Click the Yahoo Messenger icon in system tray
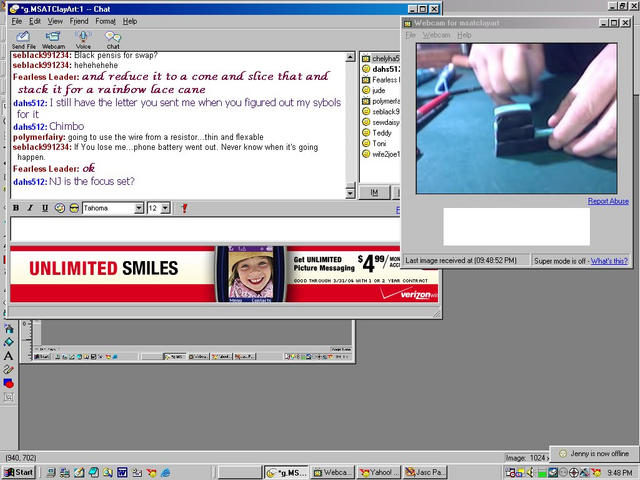Screen dimensions: 640x480 tap(596, 473)
